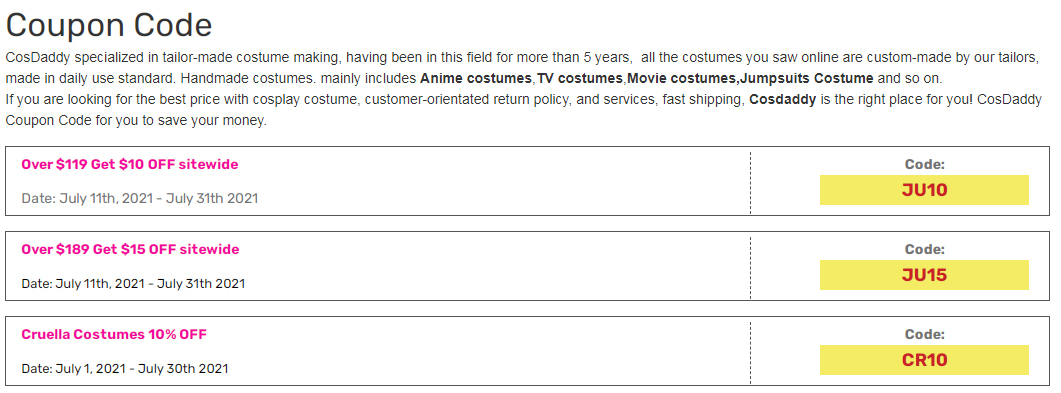This screenshot has width=1061, height=393.
Task: Click the Movie costumes bold text
Action: coord(682,78)
